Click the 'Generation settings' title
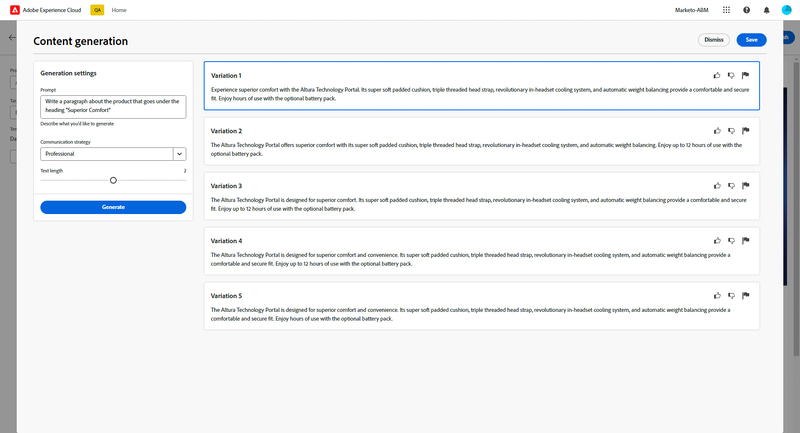 [68, 73]
